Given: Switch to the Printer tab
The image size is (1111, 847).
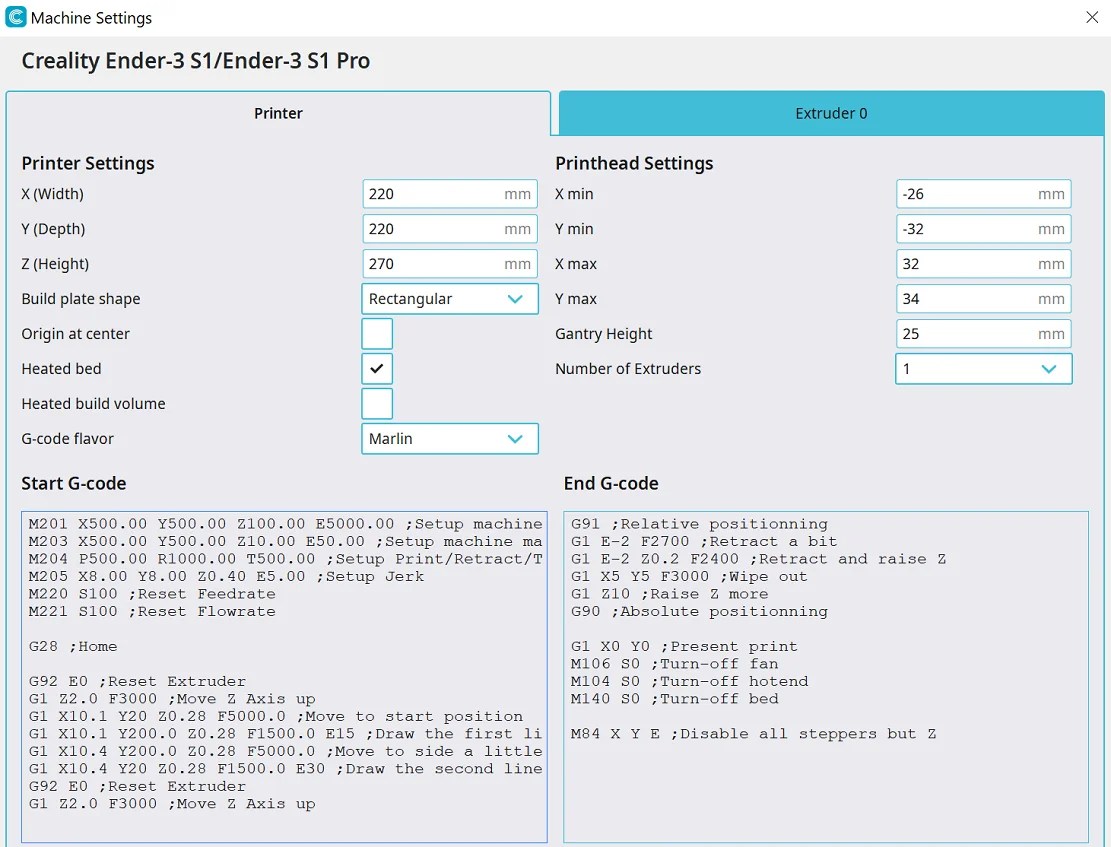Looking at the screenshot, I should 278,113.
